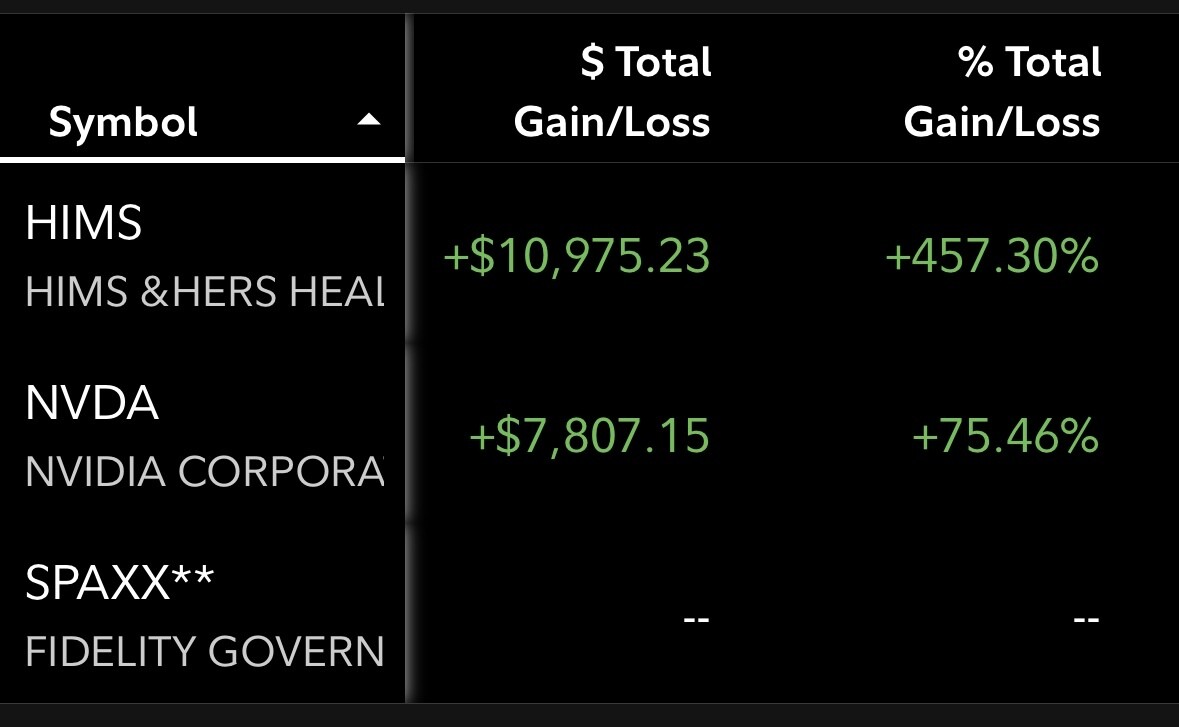Click NVDA percent gain +75.46%

[1006, 436]
